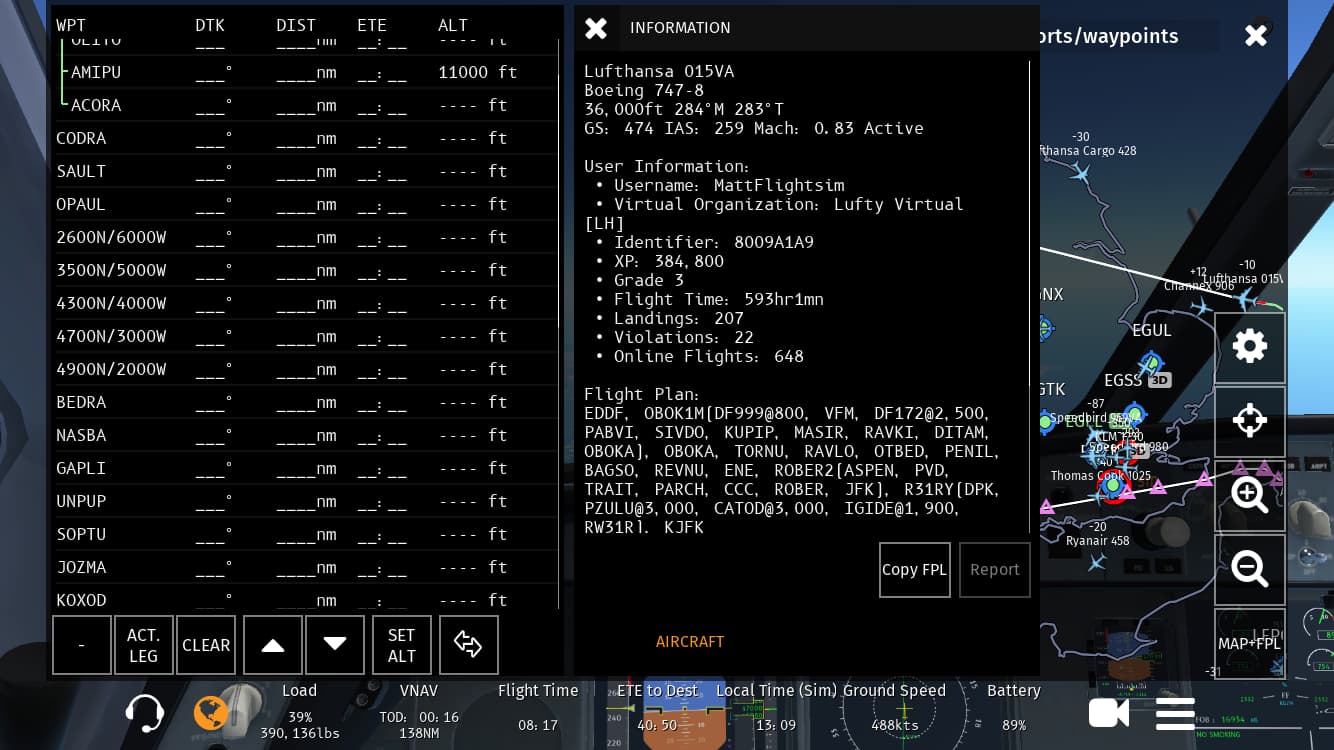Select the ACORA waypoint row
This screenshot has height=750, width=1334.
(x=305, y=105)
